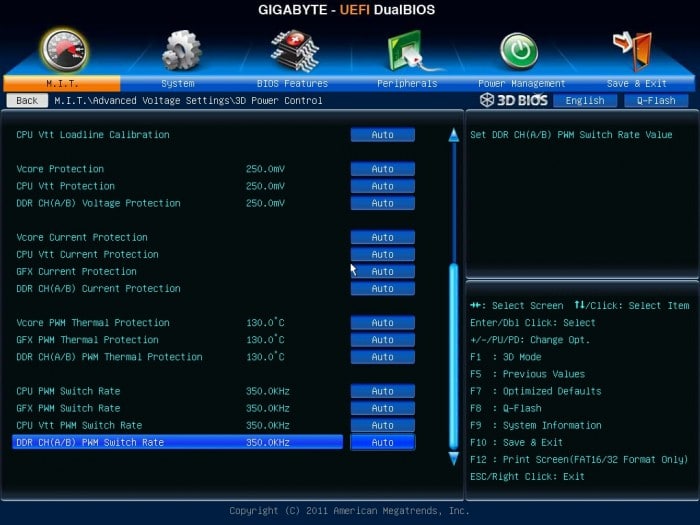Open Auto option for GFX Current Protection
The image size is (700, 525).
pos(383,271)
